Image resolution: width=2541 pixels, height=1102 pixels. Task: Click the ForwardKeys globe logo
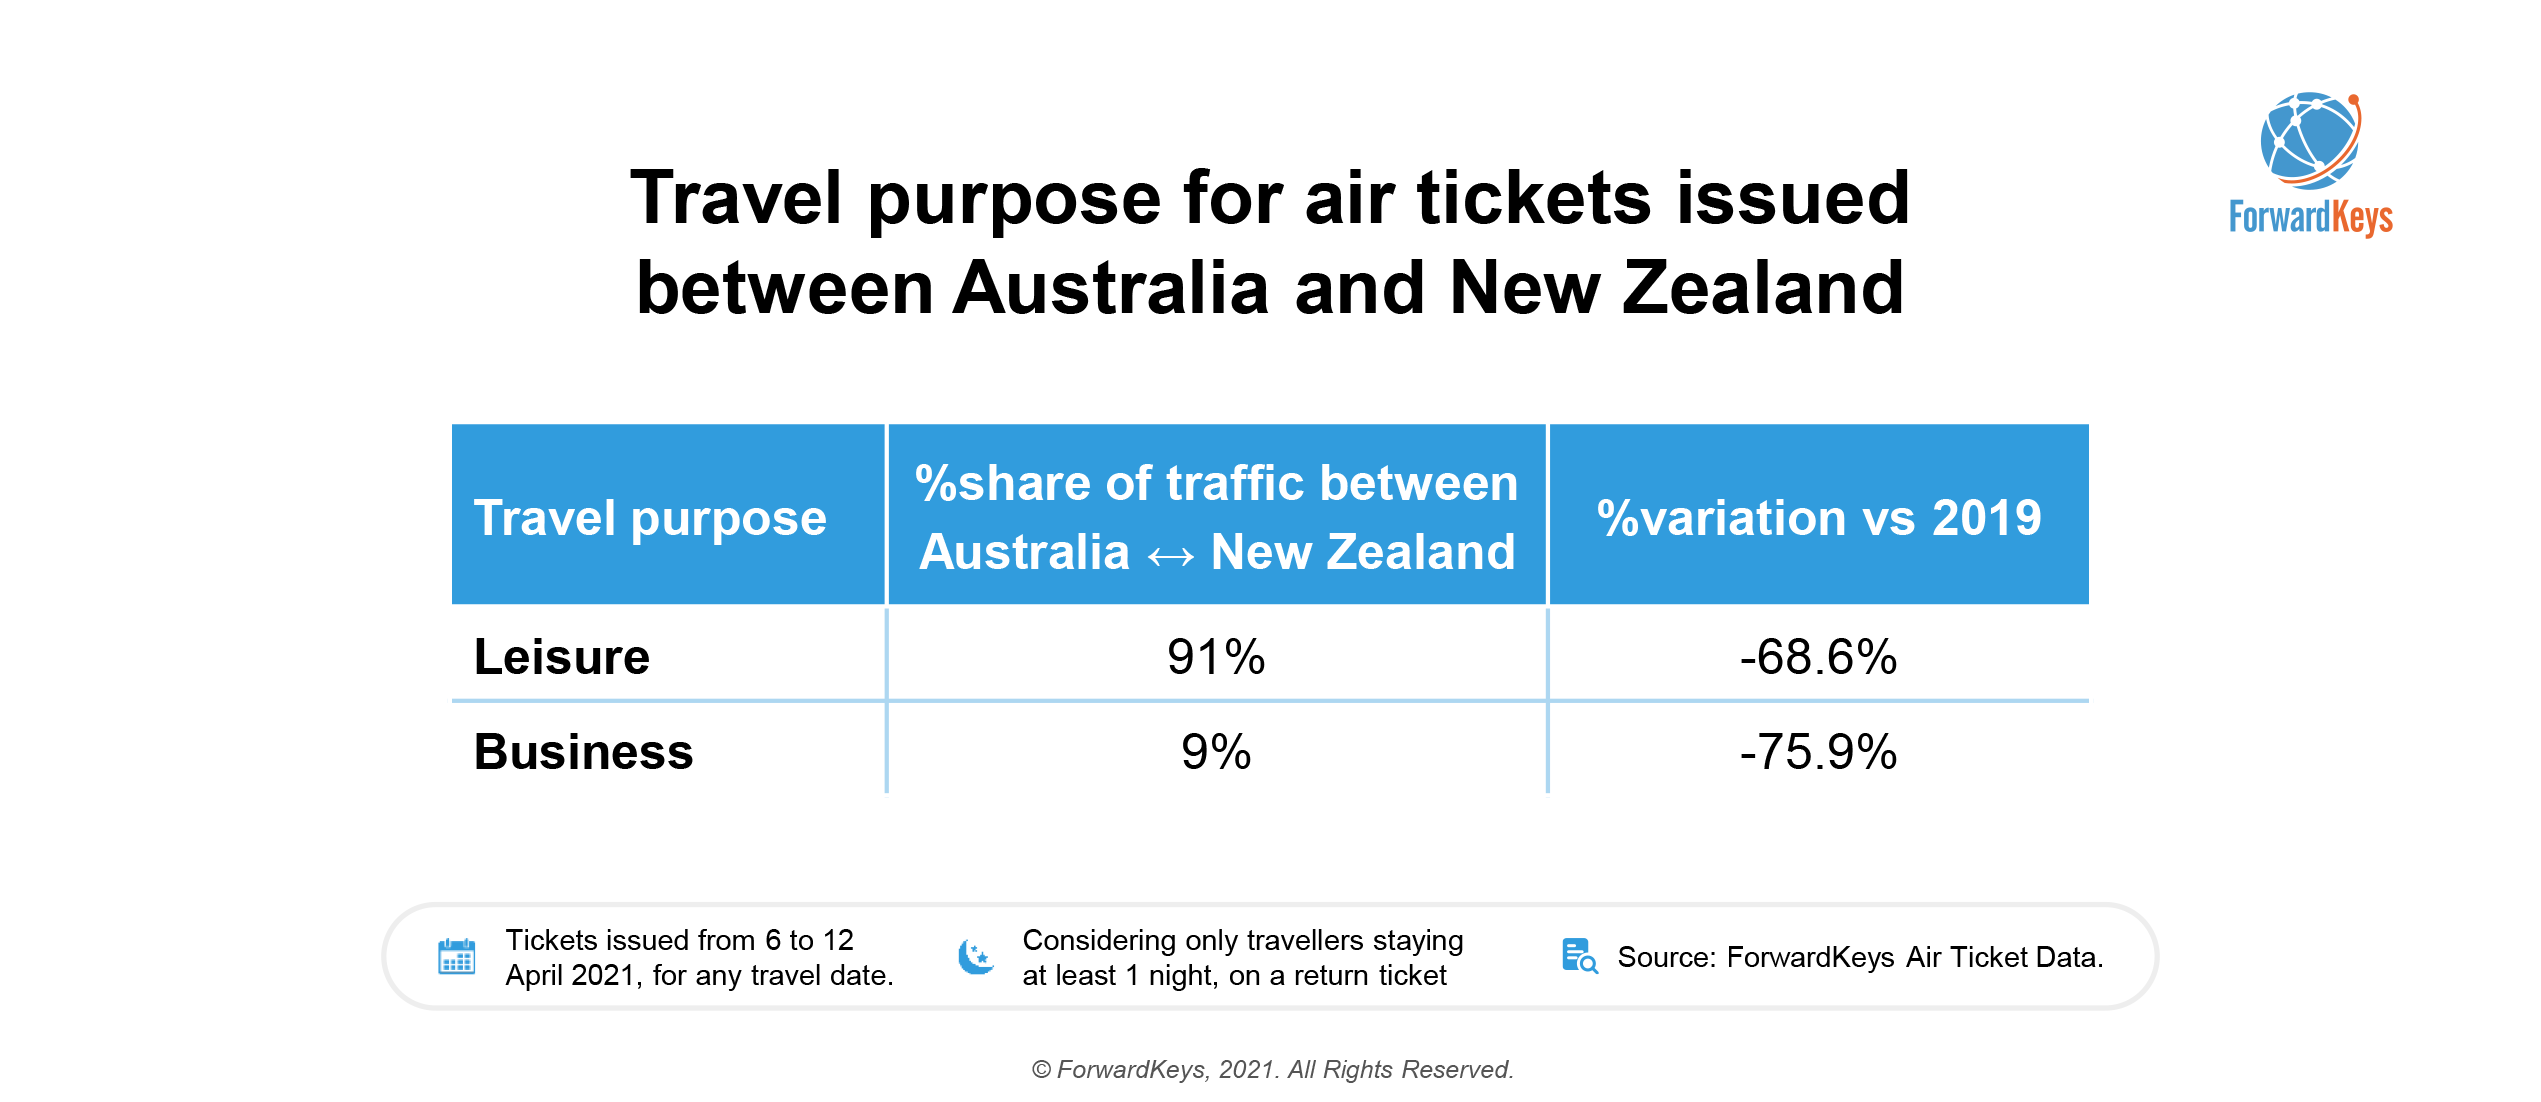tap(2310, 141)
